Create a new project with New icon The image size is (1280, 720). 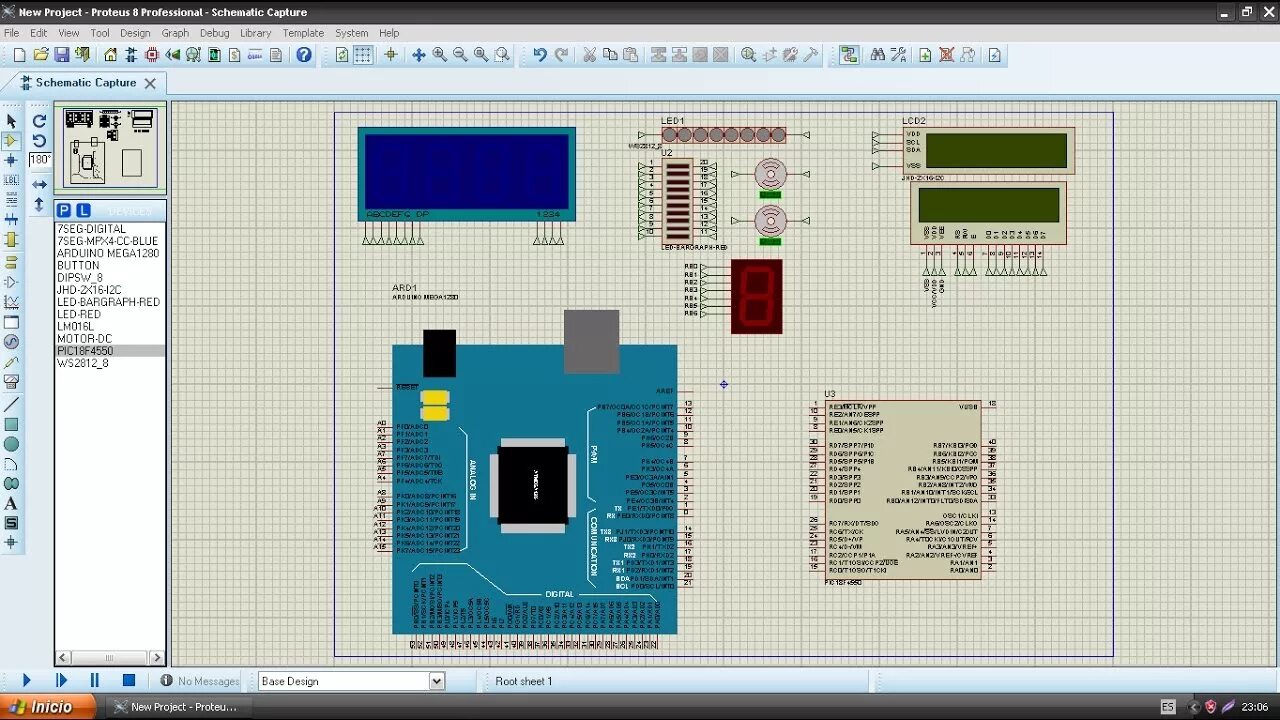click(x=18, y=55)
